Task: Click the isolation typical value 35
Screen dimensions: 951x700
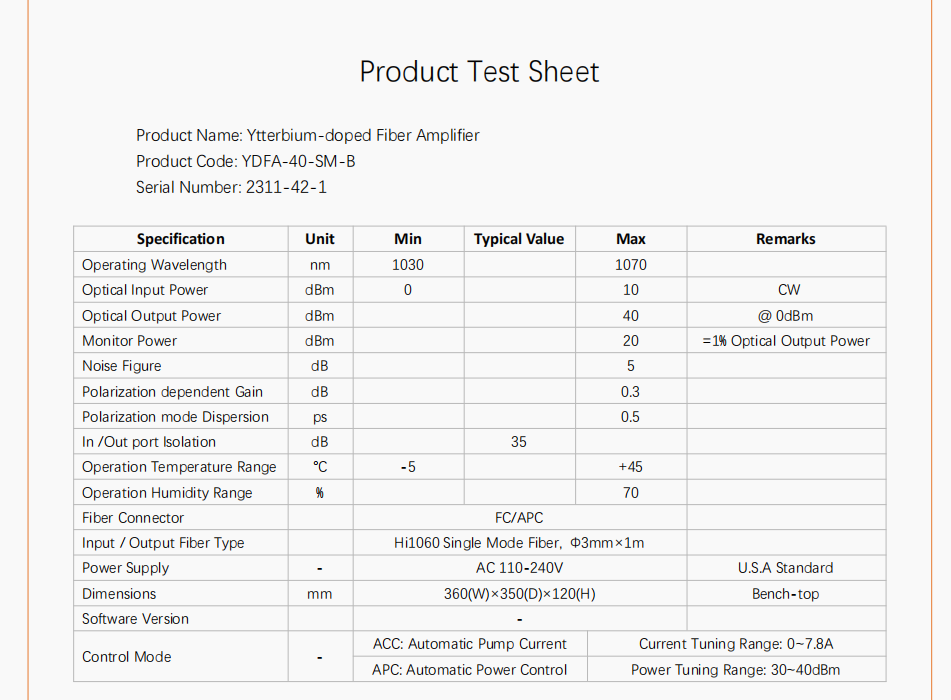Action: pyautogui.click(x=518, y=442)
